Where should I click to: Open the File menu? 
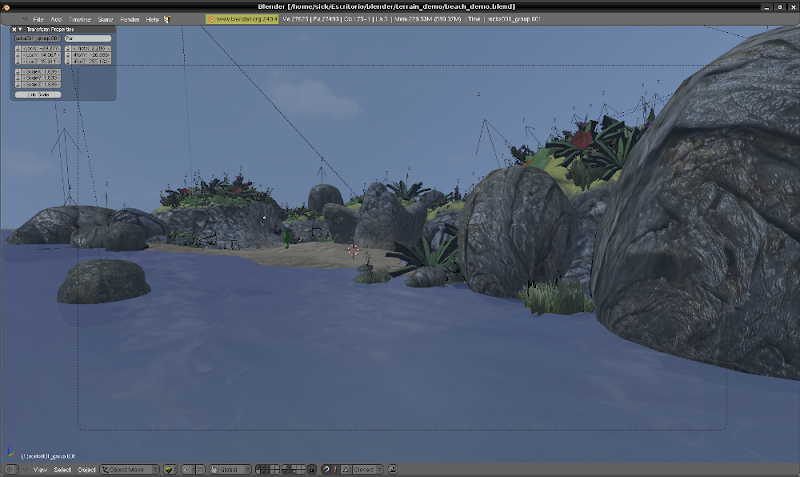(38, 19)
